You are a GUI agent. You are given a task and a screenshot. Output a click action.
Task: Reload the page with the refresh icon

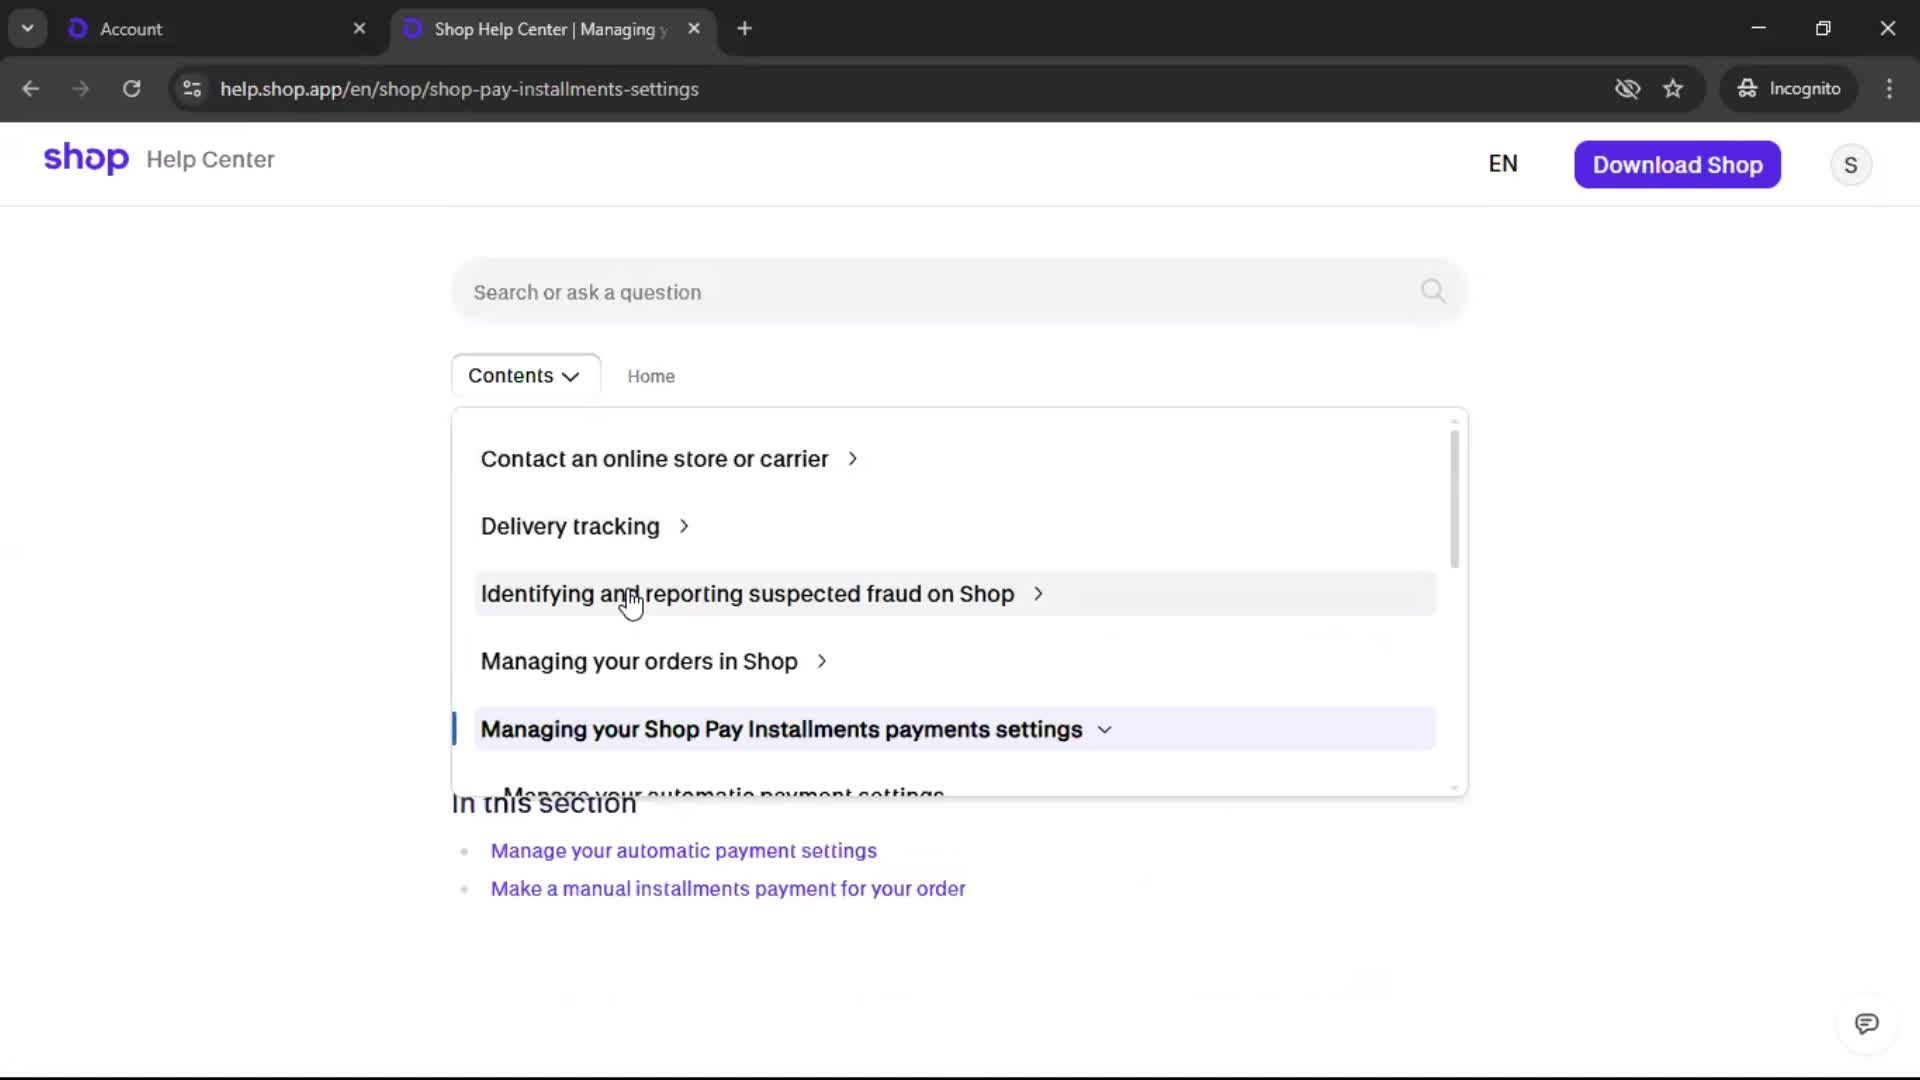[x=131, y=89]
